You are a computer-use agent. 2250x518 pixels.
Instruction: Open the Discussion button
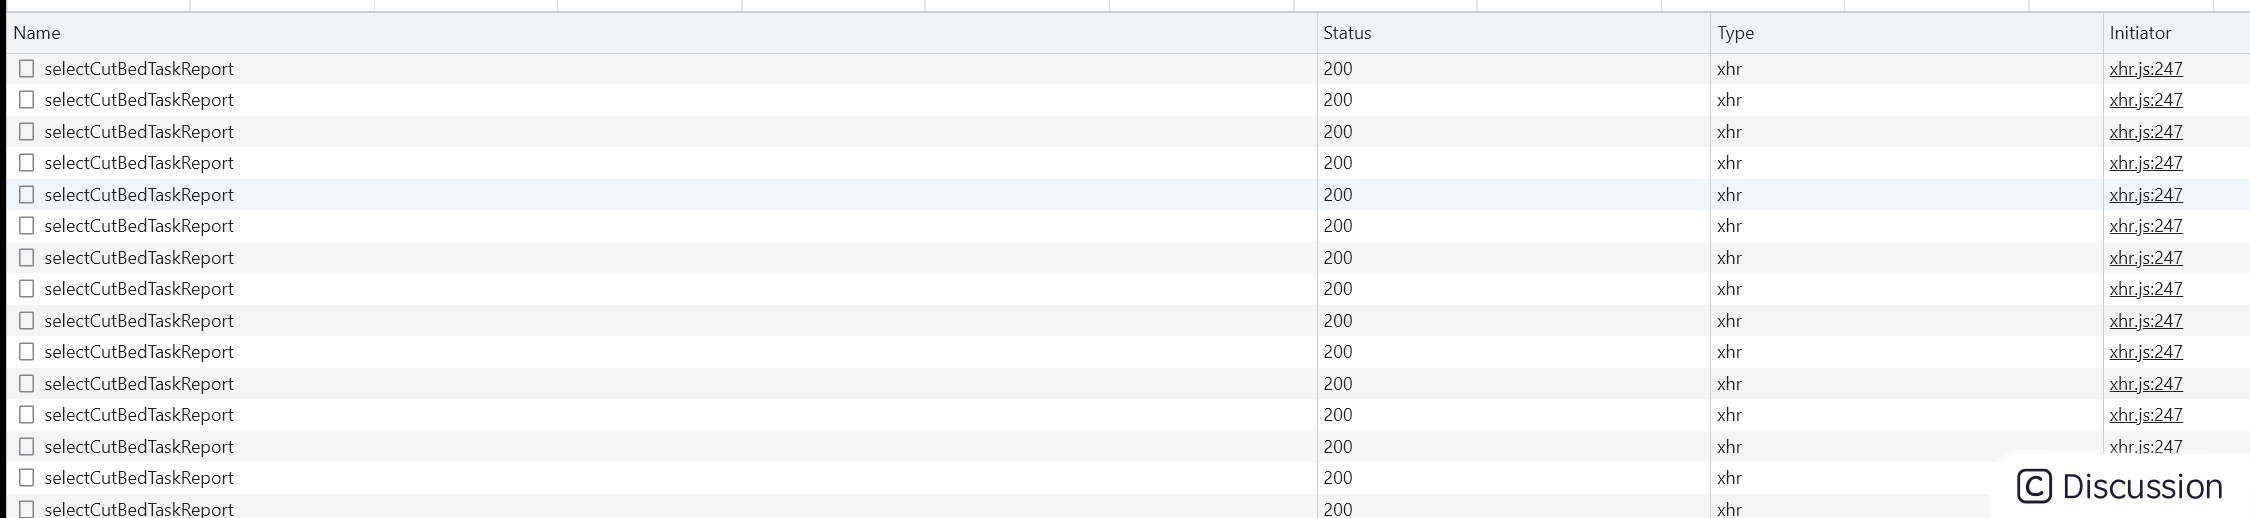coord(2120,487)
